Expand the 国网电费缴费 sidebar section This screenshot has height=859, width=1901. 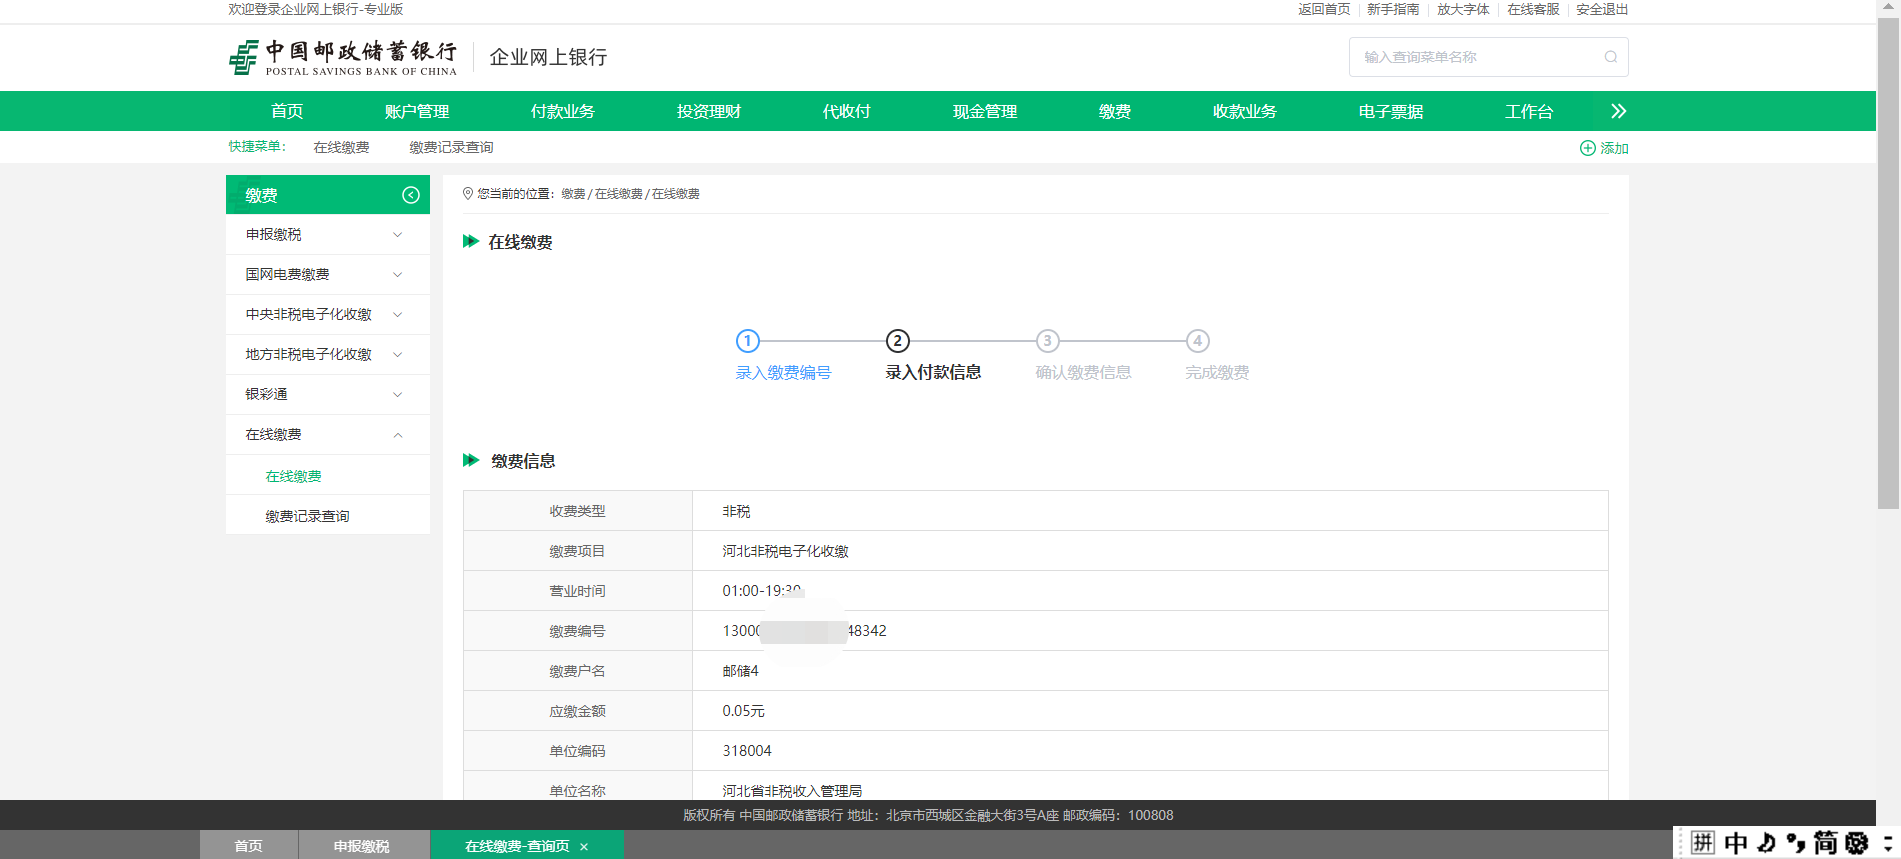[x=397, y=275]
